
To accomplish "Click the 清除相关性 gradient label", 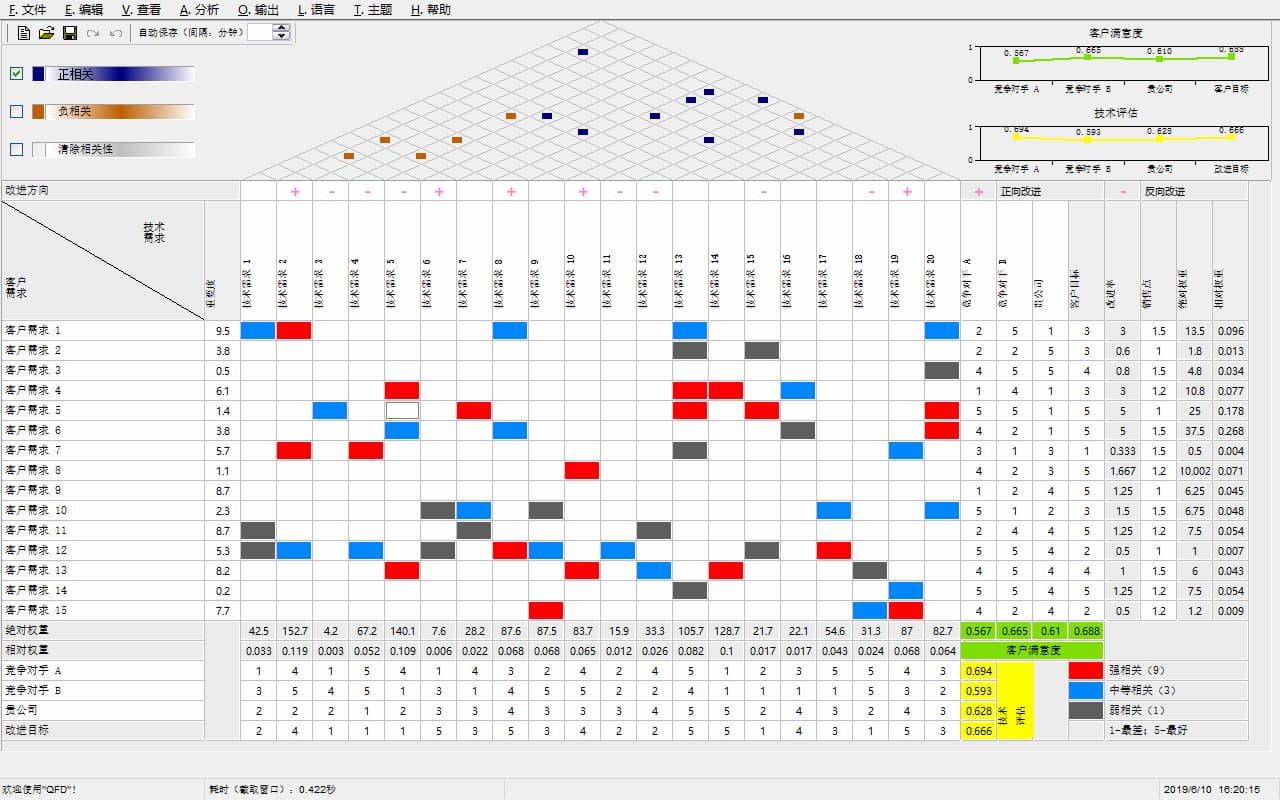I will pyautogui.click(x=121, y=150).
